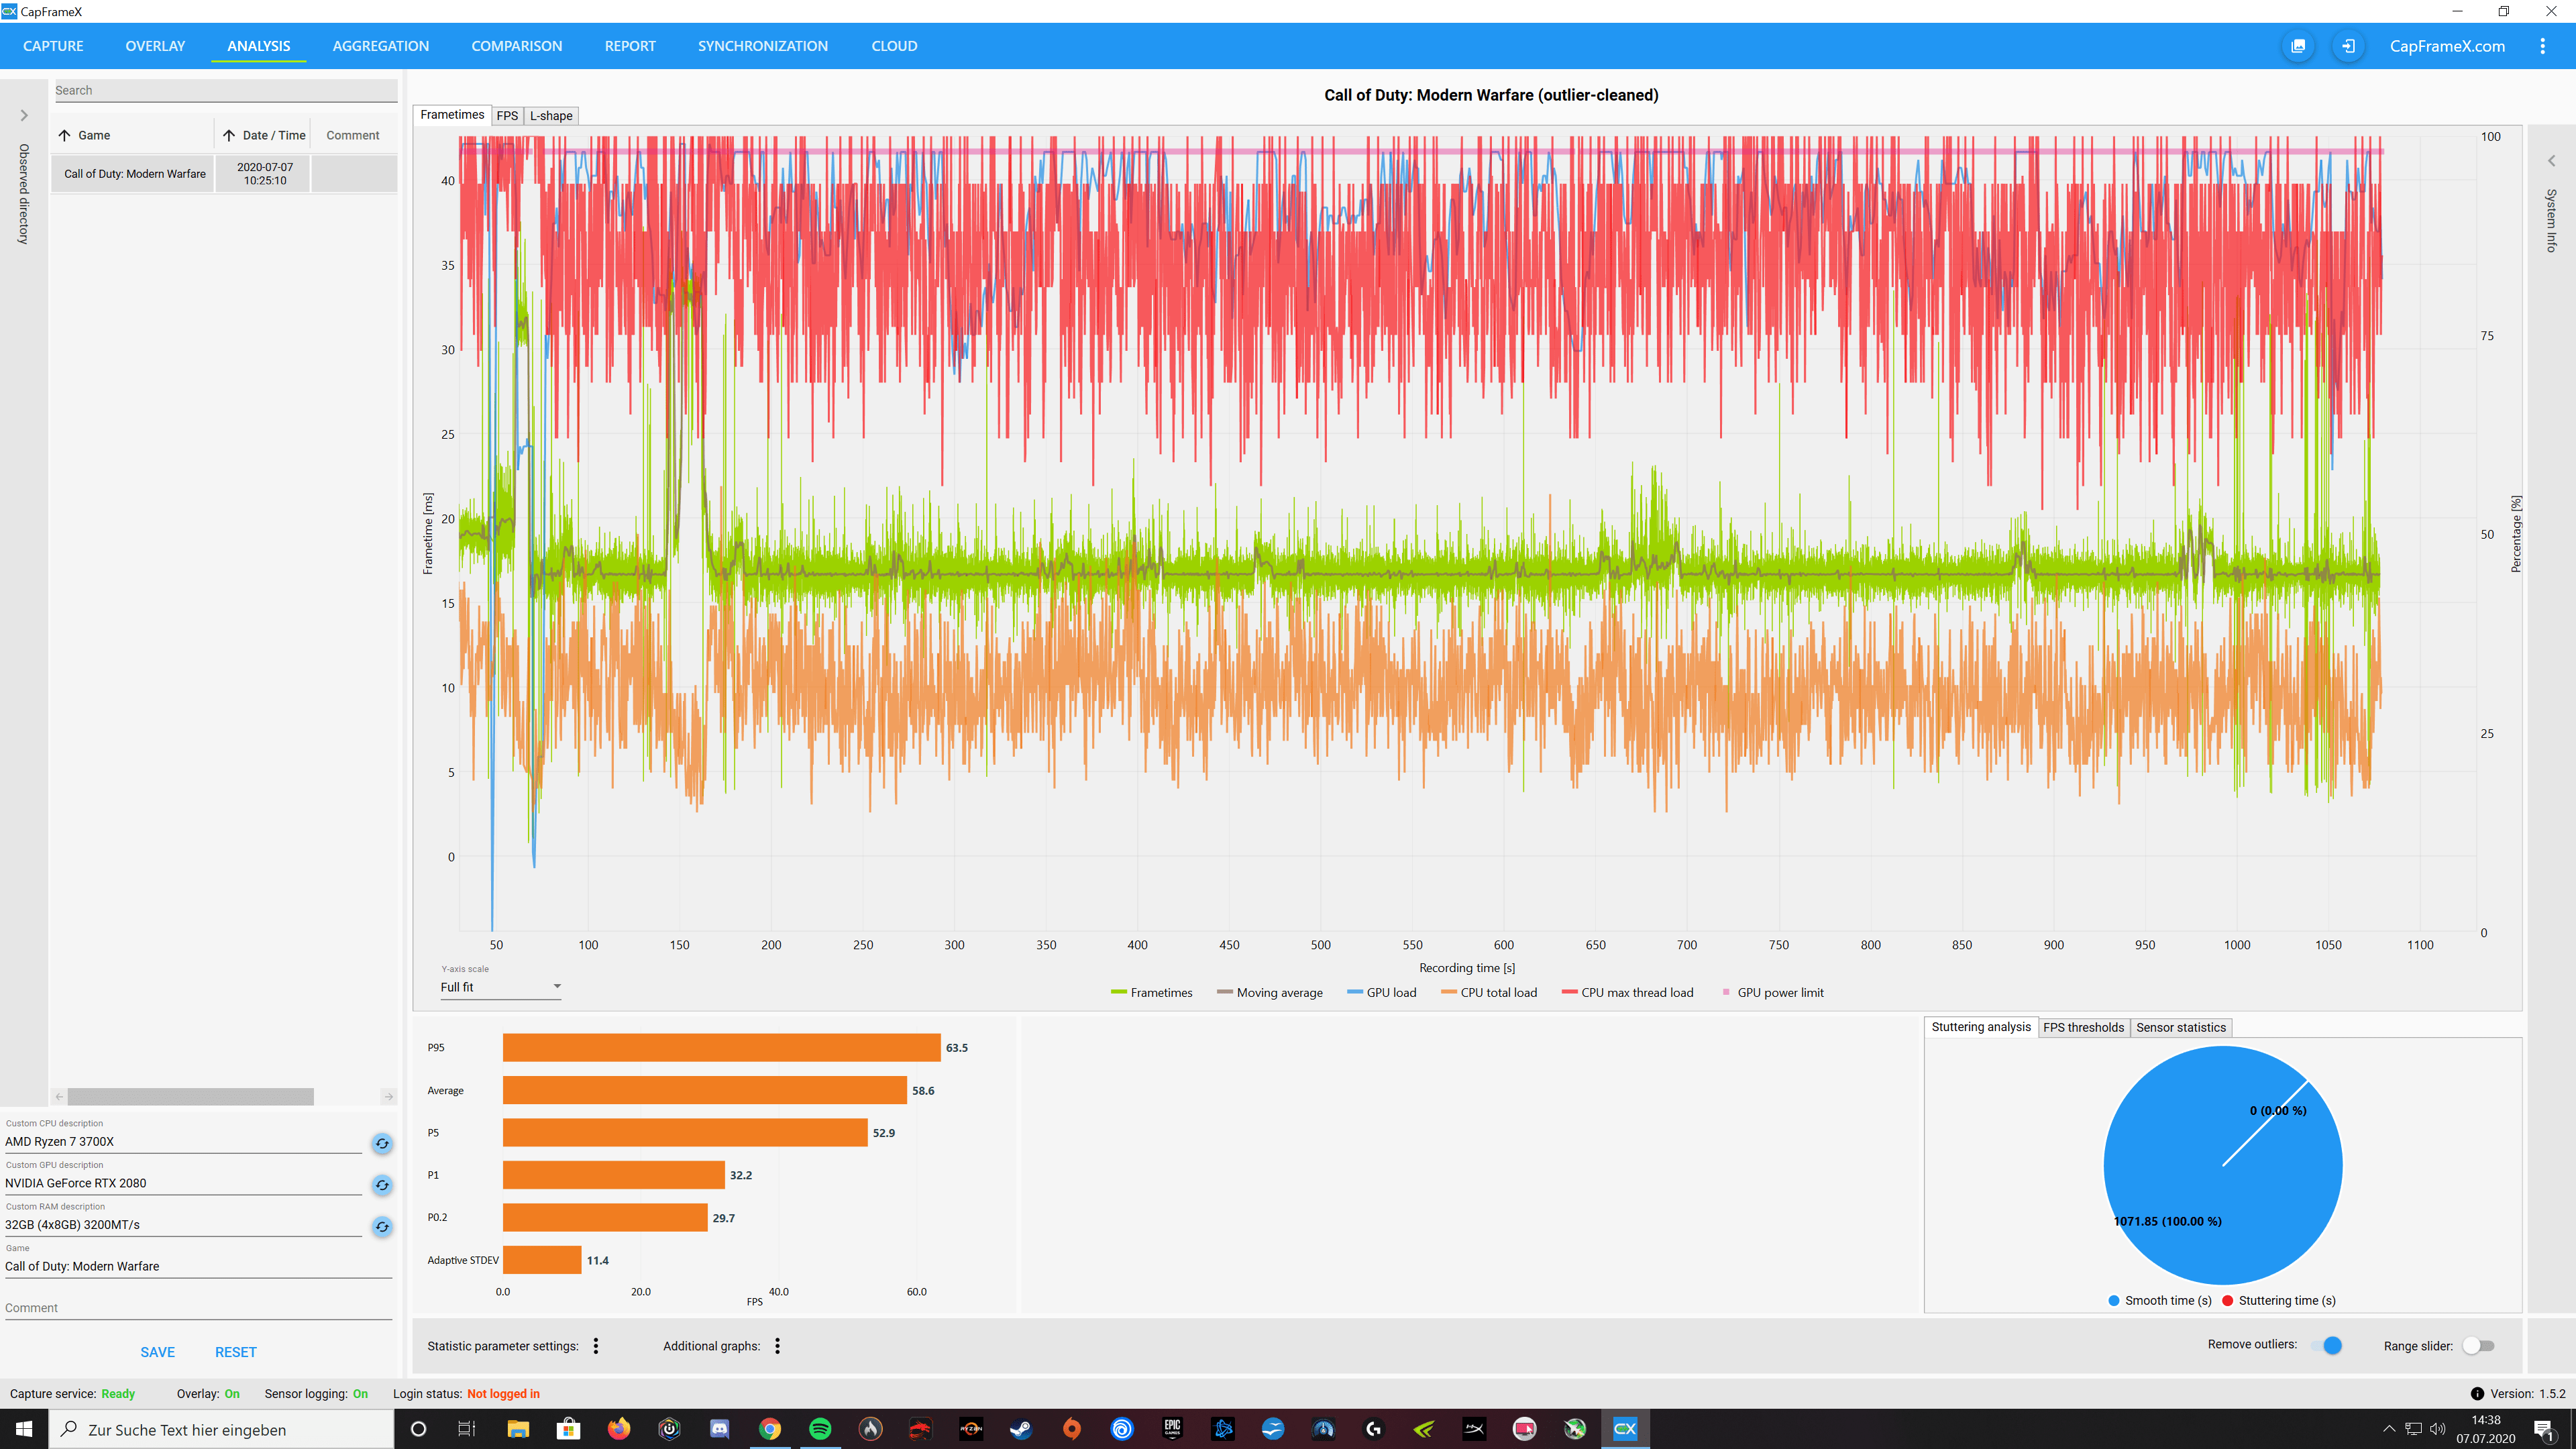Viewport: 2576px width, 1449px height.
Task: Expand the Observed directory panel
Action: tap(24, 116)
